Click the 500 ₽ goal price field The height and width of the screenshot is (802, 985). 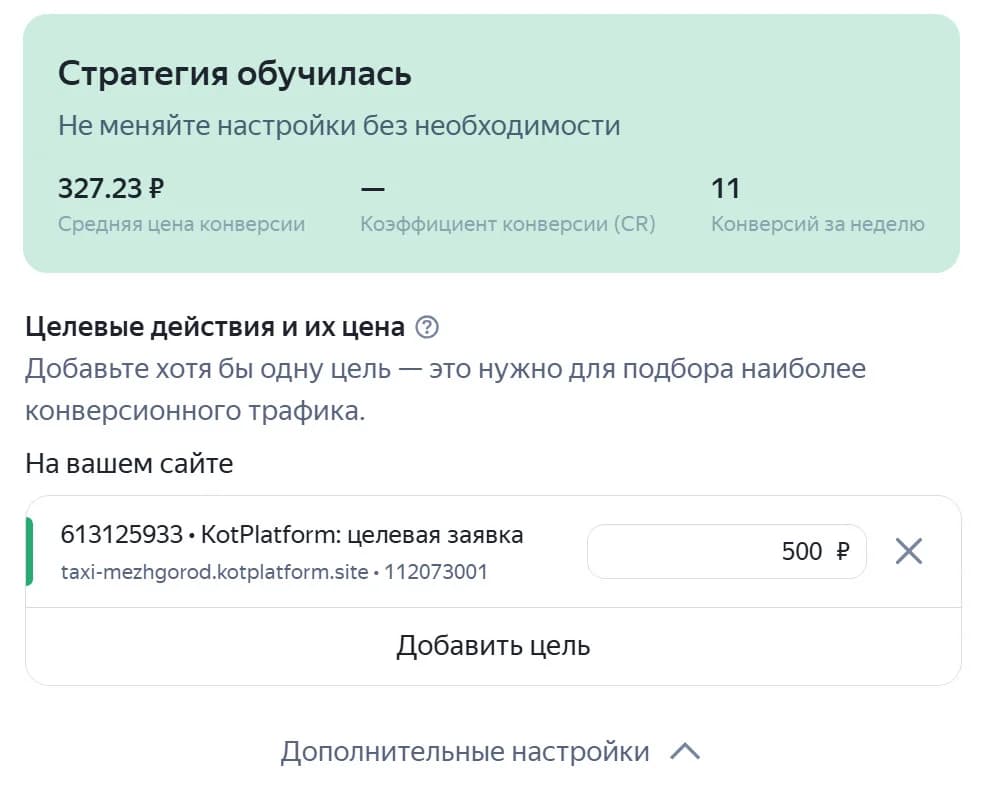click(727, 551)
